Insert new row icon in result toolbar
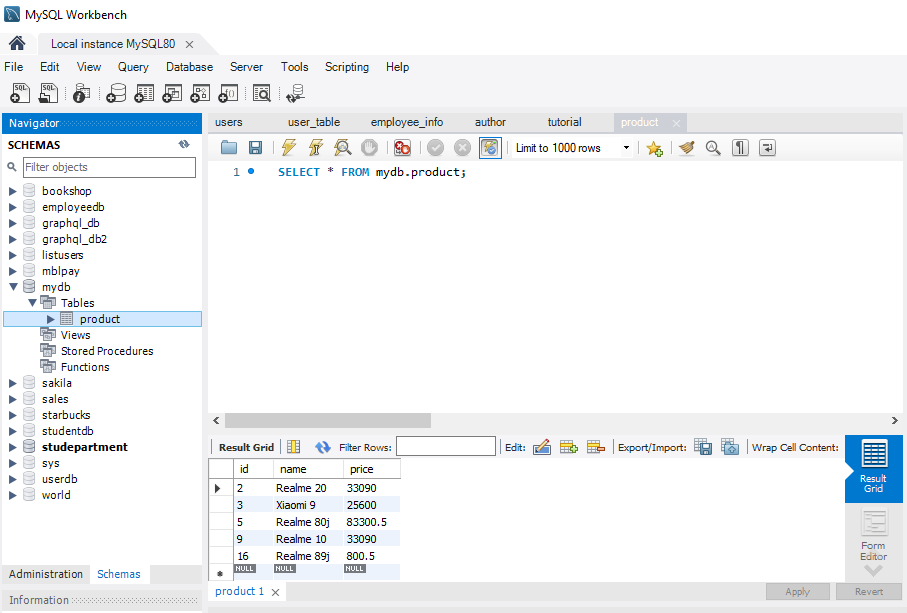The height and width of the screenshot is (613, 907). coord(569,447)
